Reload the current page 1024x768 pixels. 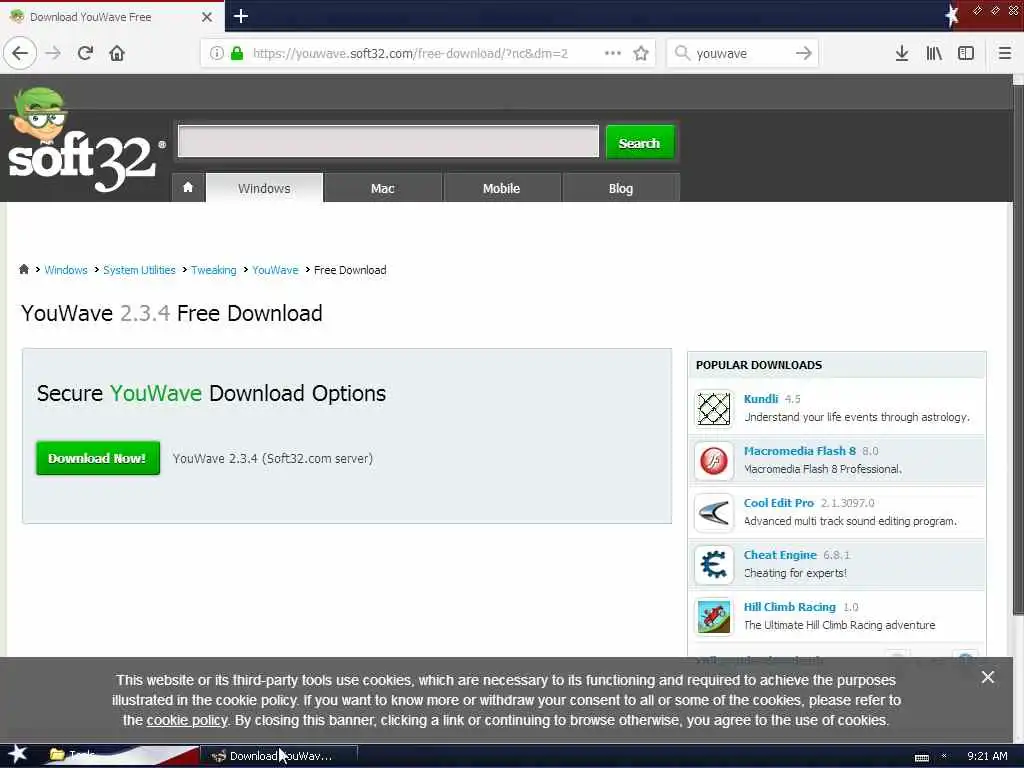click(x=85, y=53)
